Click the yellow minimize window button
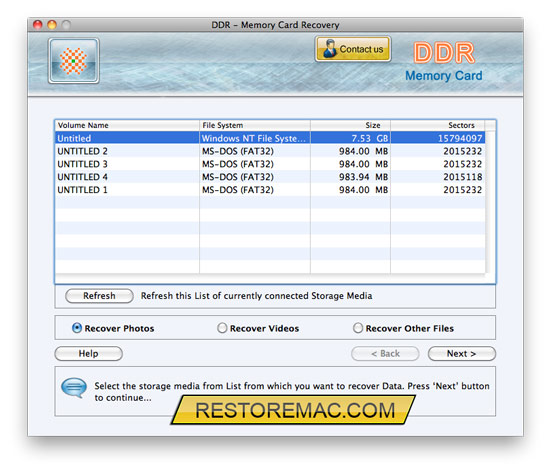Viewport: 550px width, 473px height. point(52,25)
